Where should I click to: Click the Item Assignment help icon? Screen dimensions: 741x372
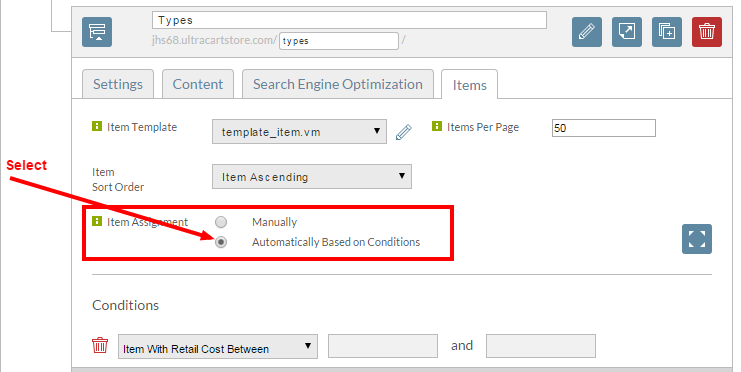coord(96,221)
